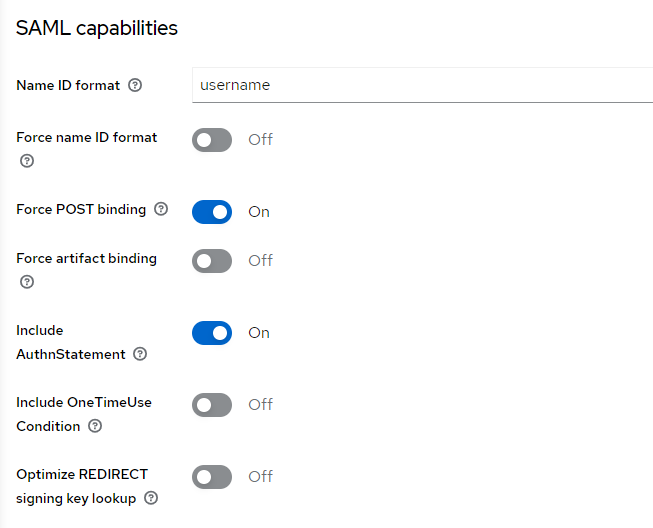Click the Force artifact binding label
Image resolution: width=653 pixels, height=528 pixels.
86,258
